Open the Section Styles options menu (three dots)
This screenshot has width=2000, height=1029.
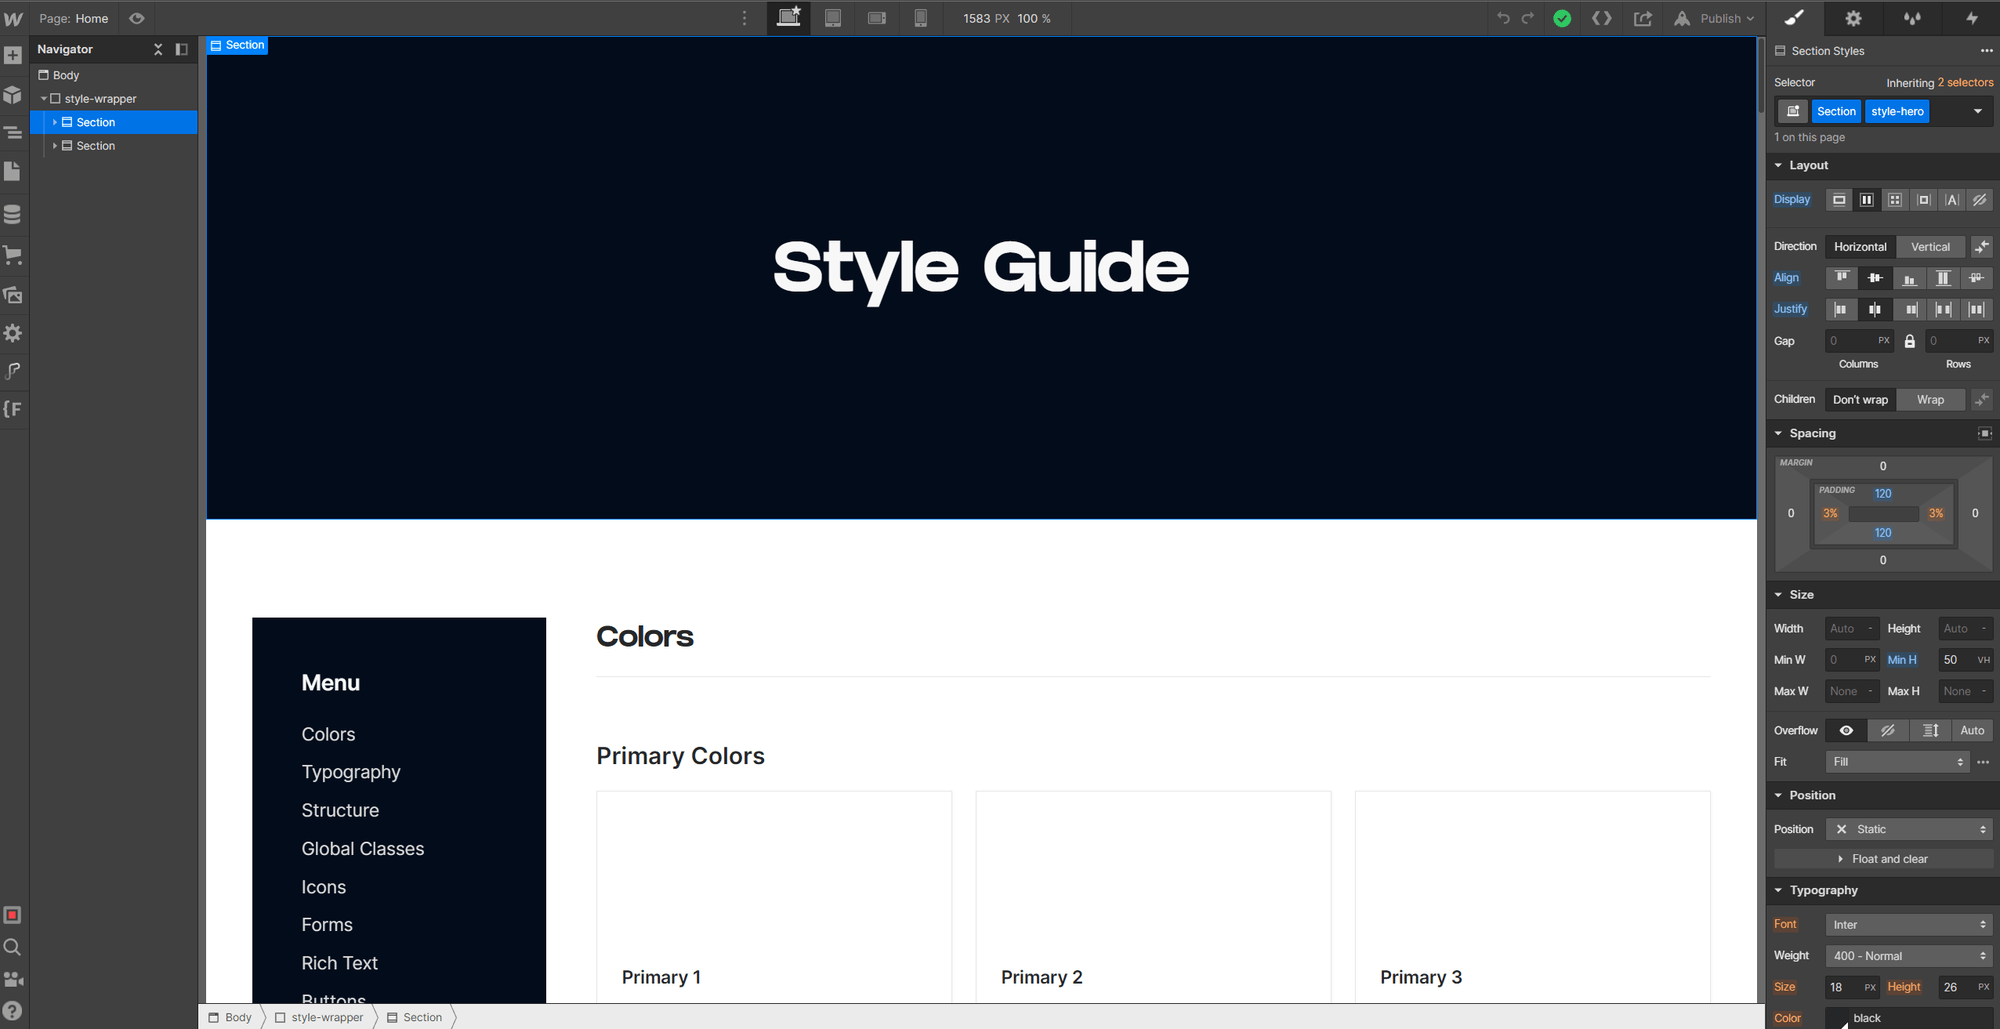(1985, 50)
